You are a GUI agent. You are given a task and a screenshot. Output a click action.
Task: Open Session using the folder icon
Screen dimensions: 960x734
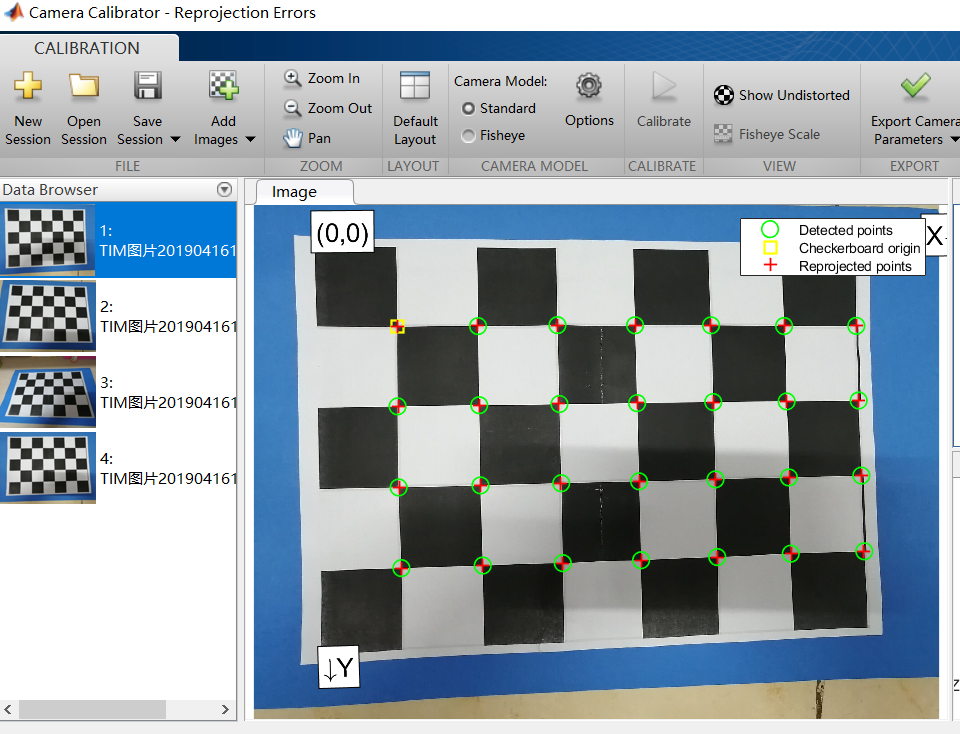[x=84, y=87]
